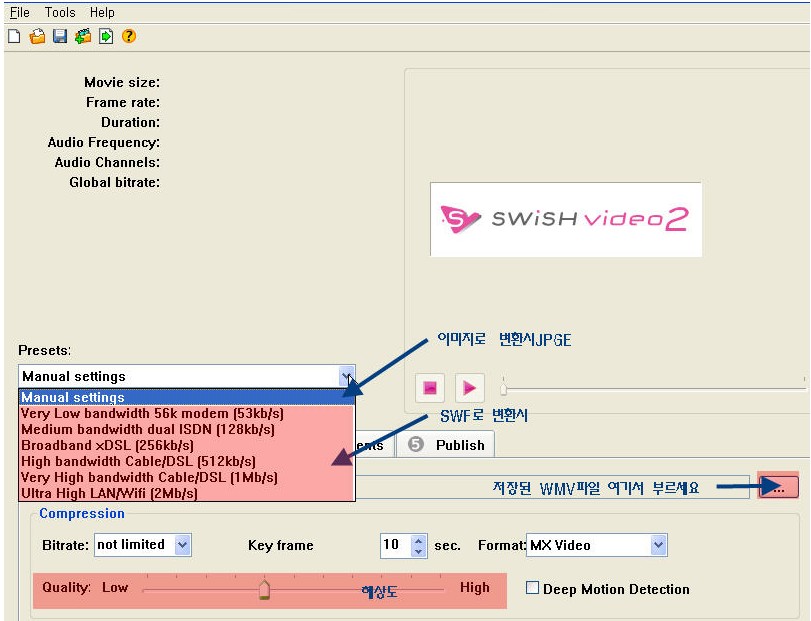Click the Frame rate label
The width and height of the screenshot is (811, 621).
pyautogui.click(x=123, y=102)
